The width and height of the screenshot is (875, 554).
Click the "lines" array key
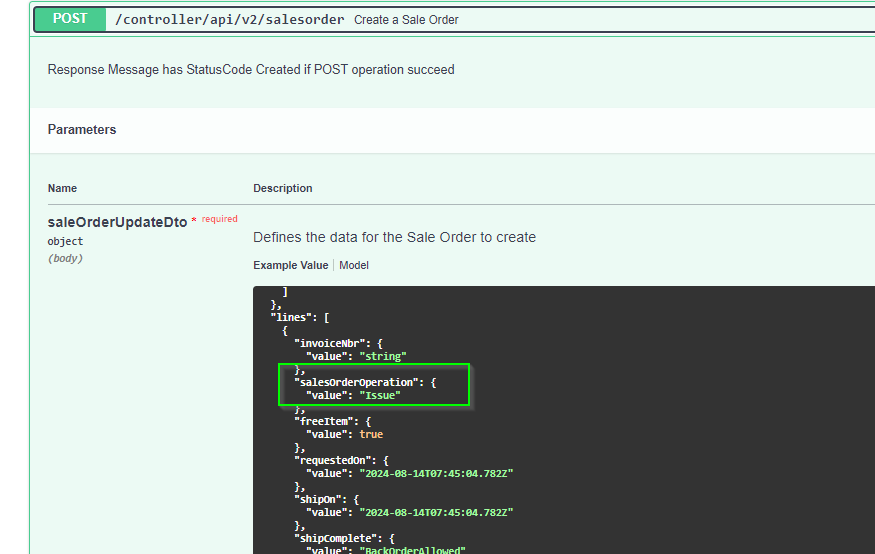[290, 317]
